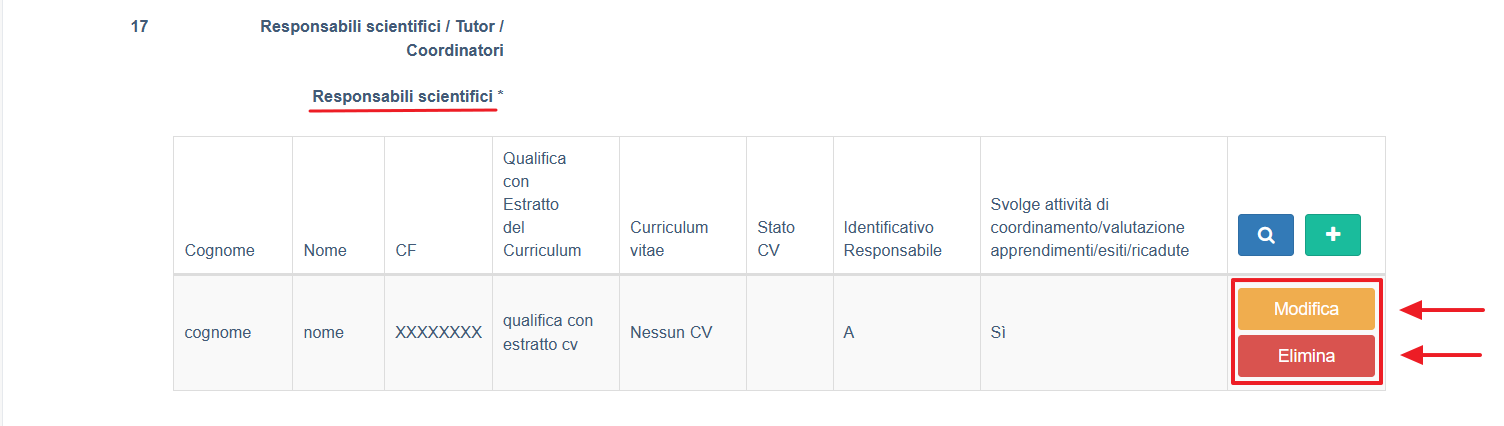This screenshot has height=426, width=1504.
Task: Click the blue magnifier search button
Action: tap(1266, 235)
